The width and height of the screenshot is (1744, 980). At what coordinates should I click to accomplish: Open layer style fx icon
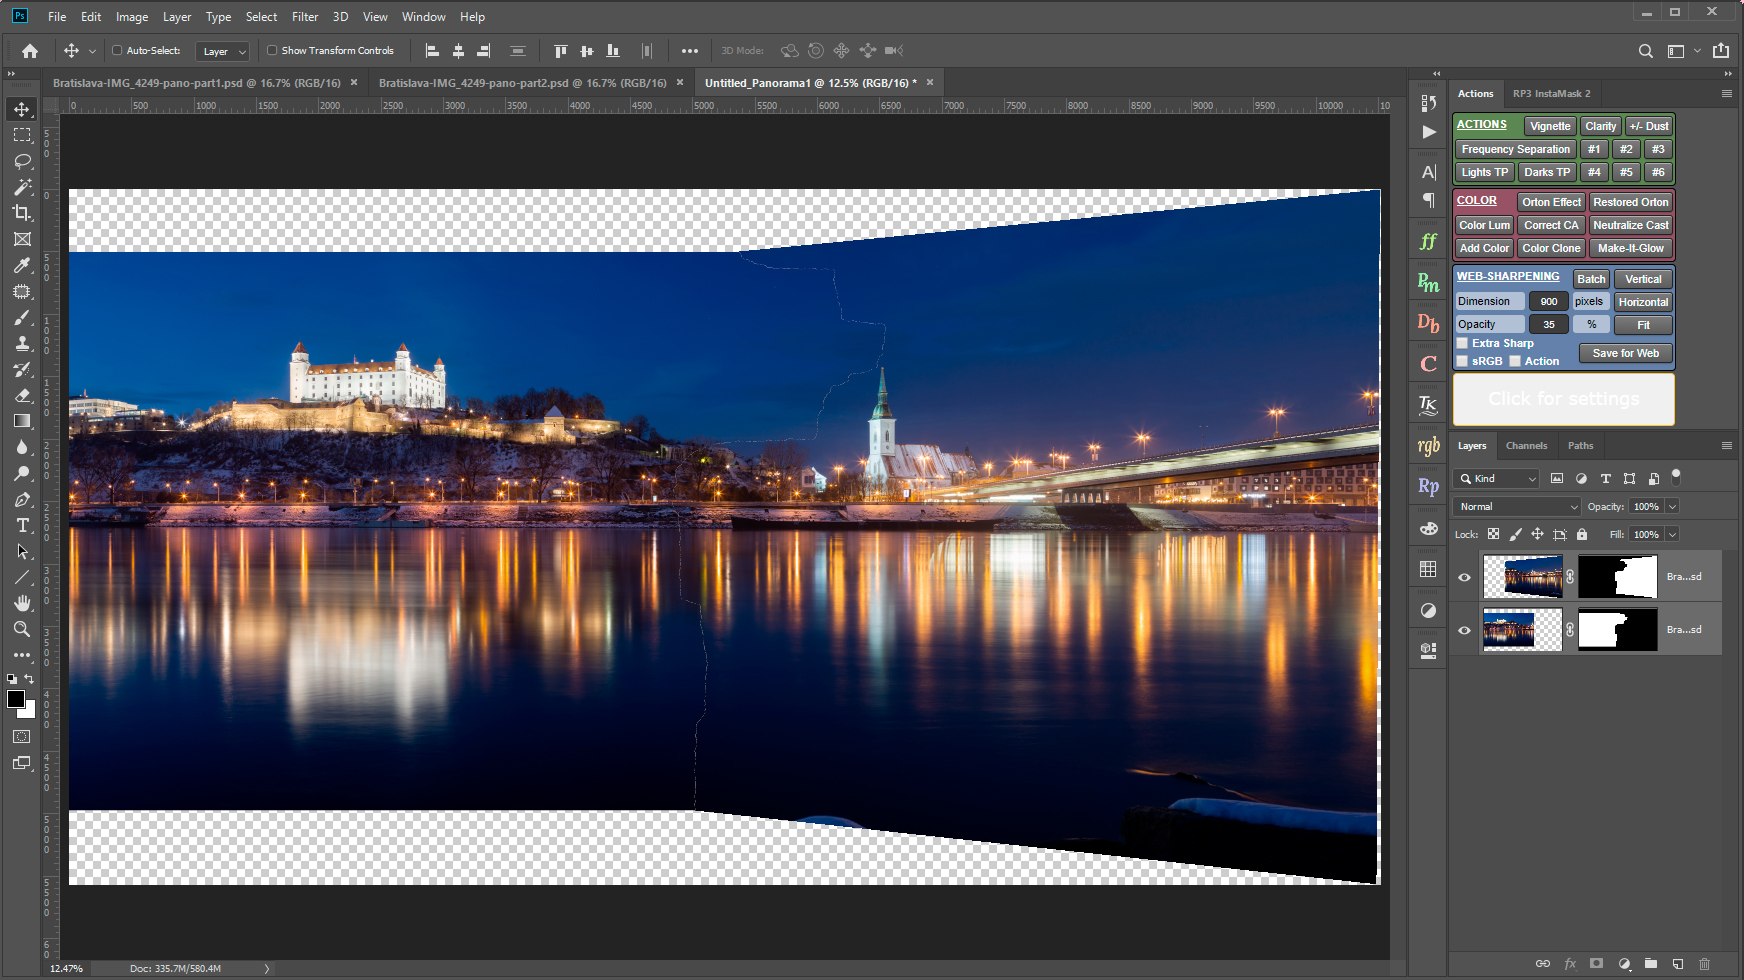click(x=1570, y=964)
